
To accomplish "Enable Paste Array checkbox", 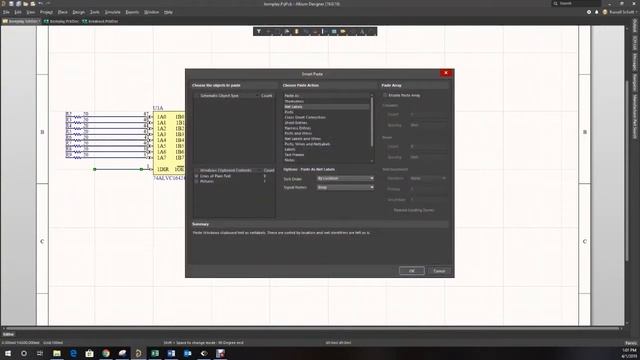I will pyautogui.click(x=385, y=95).
